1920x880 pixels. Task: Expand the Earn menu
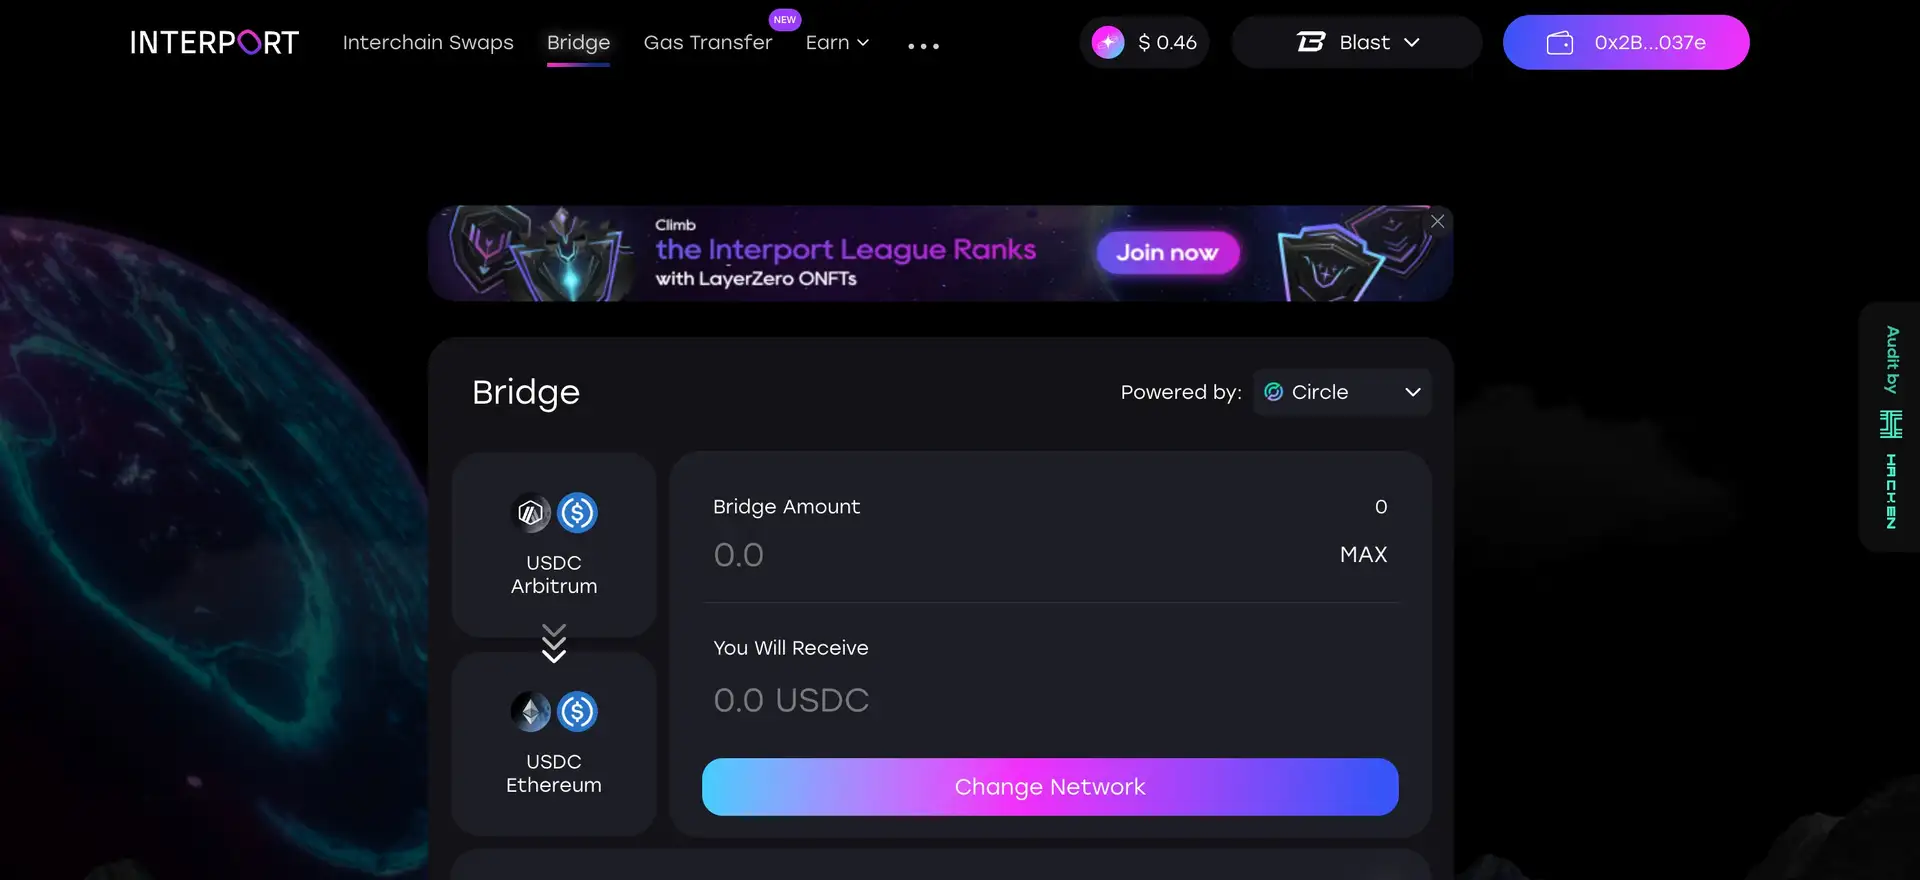(x=837, y=43)
